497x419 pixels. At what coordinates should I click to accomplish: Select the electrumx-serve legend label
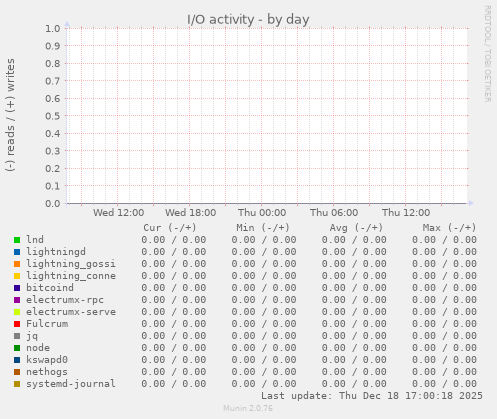coord(71,312)
